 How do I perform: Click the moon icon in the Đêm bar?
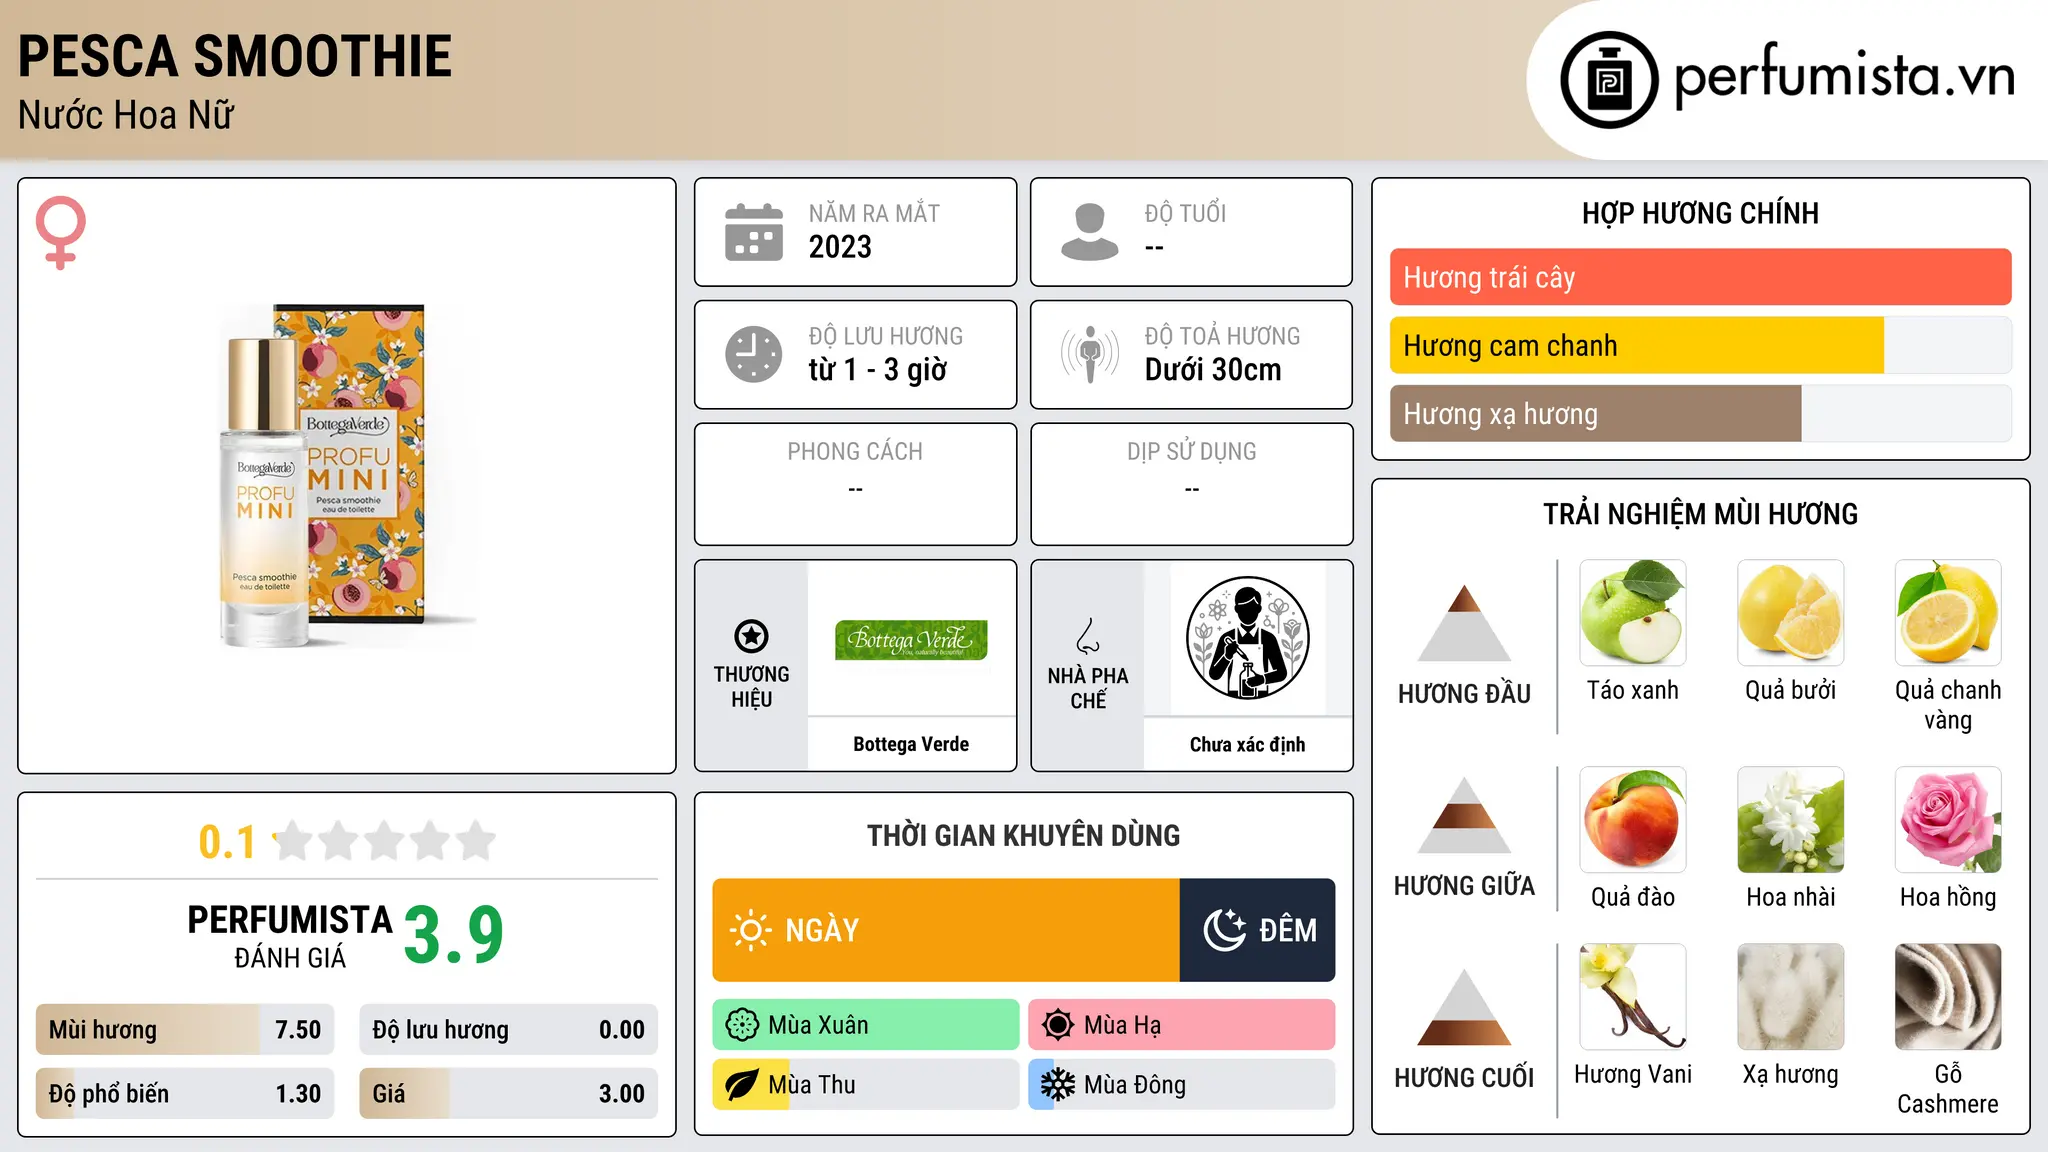(1224, 930)
